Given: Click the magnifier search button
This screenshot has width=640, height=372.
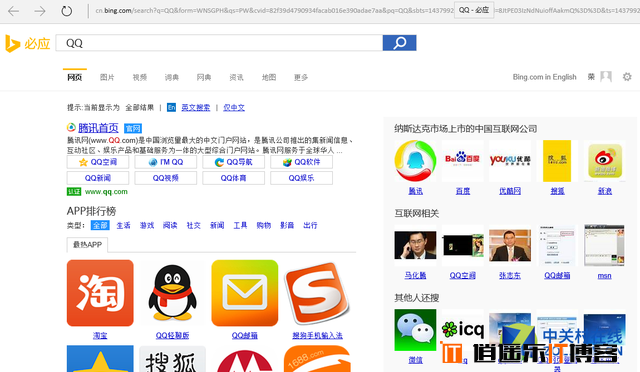Looking at the screenshot, I should coord(400,43).
